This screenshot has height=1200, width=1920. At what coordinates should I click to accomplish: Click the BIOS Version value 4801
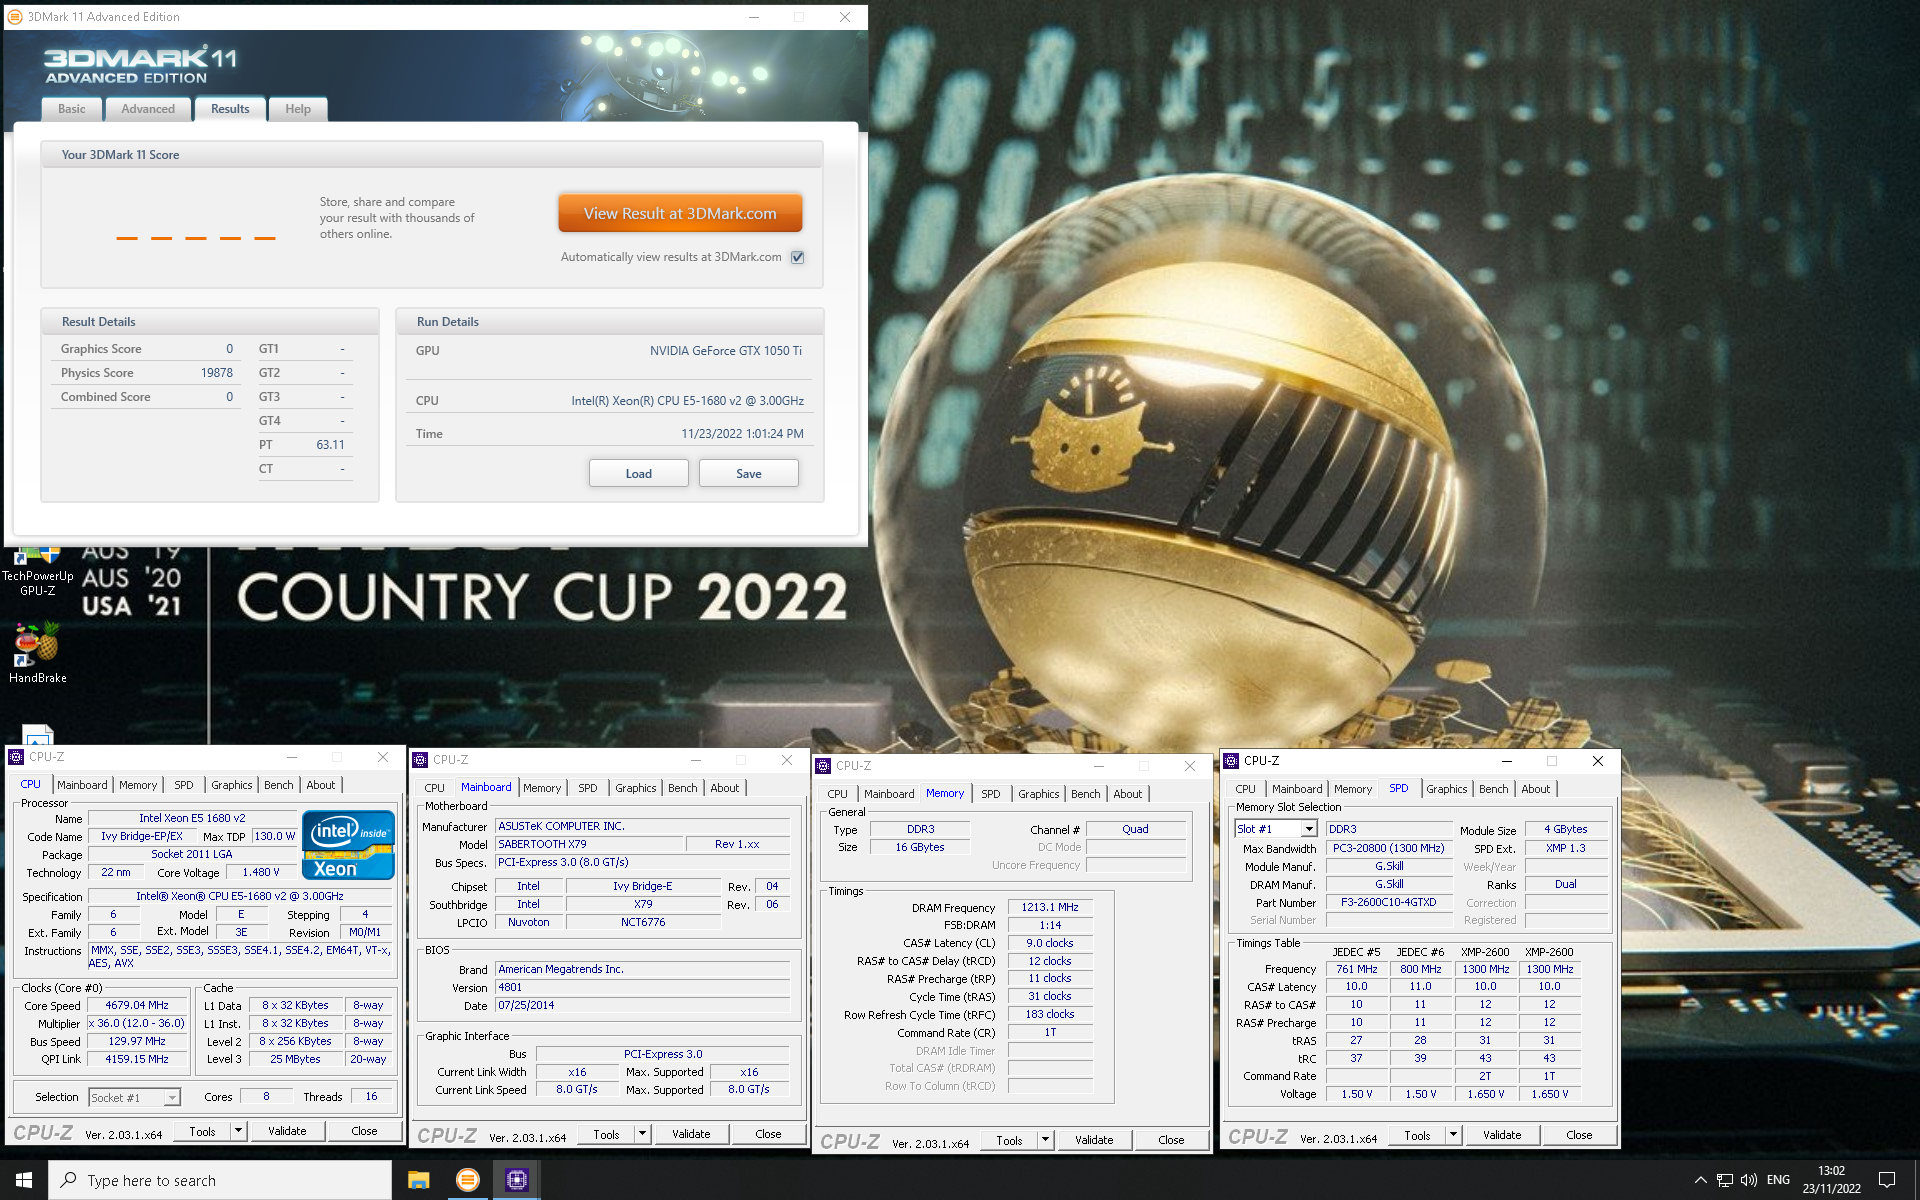(x=643, y=987)
